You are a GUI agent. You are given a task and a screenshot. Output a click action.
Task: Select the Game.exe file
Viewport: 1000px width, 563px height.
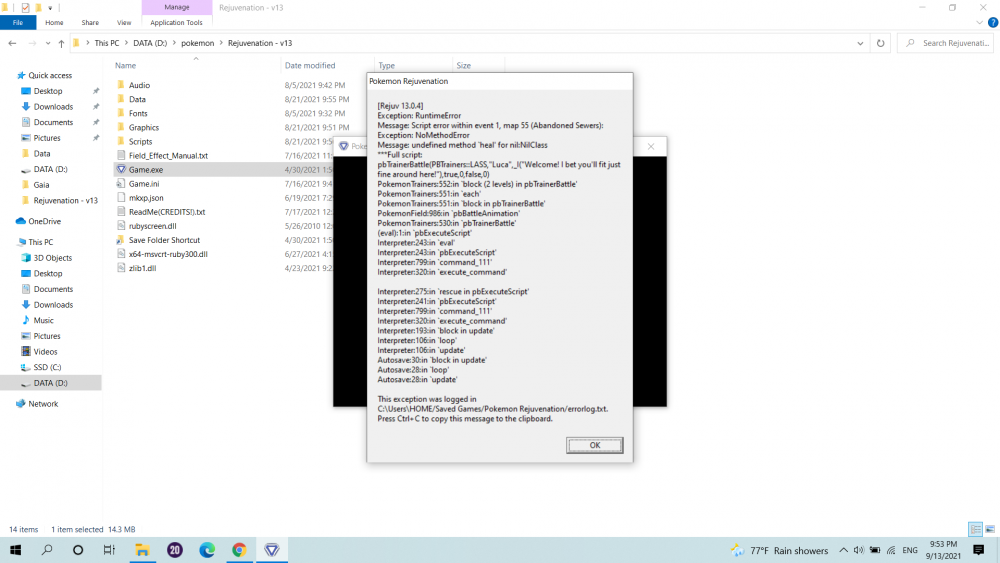[145, 170]
